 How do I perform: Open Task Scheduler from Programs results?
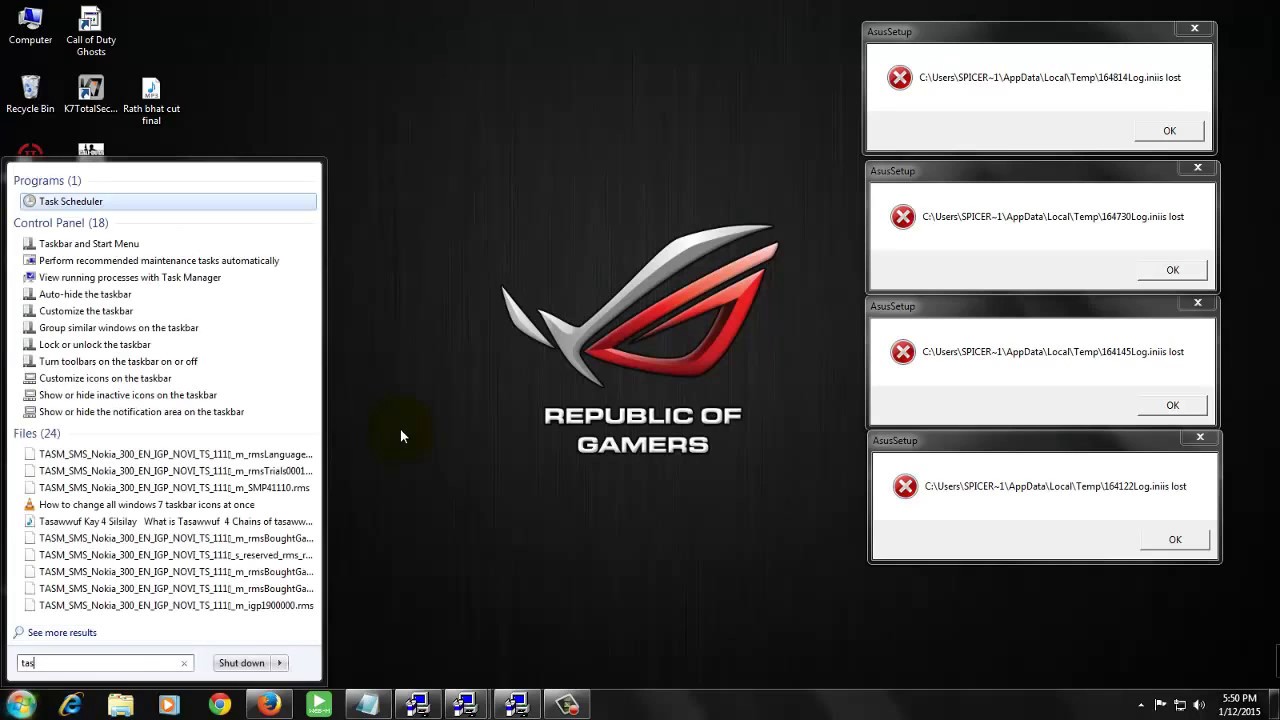tap(168, 202)
